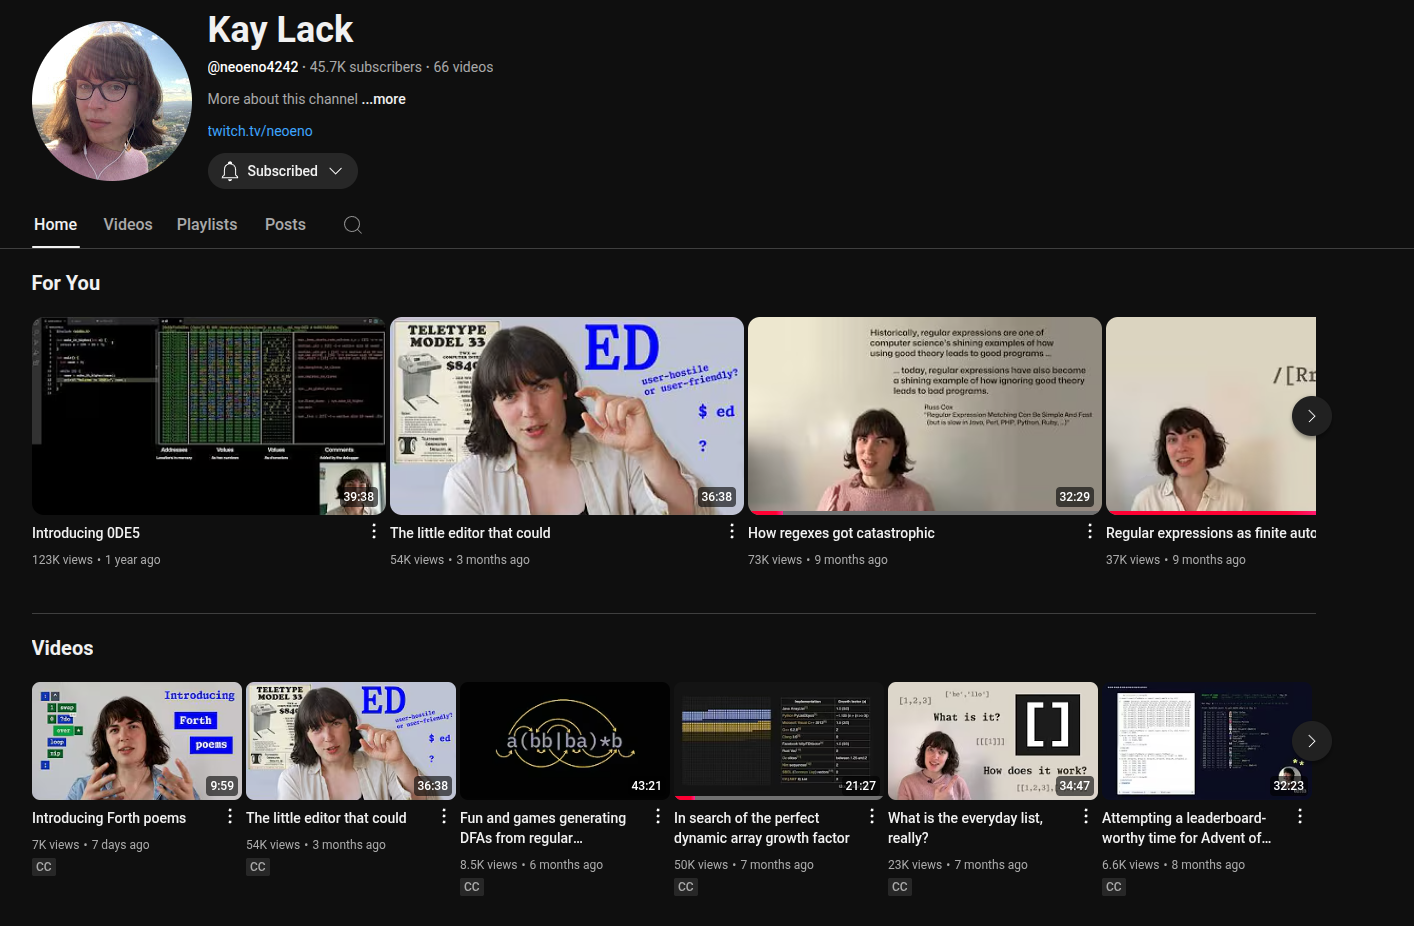Play the For You ED editor thumbnail
This screenshot has width=1414, height=926.
(x=567, y=416)
